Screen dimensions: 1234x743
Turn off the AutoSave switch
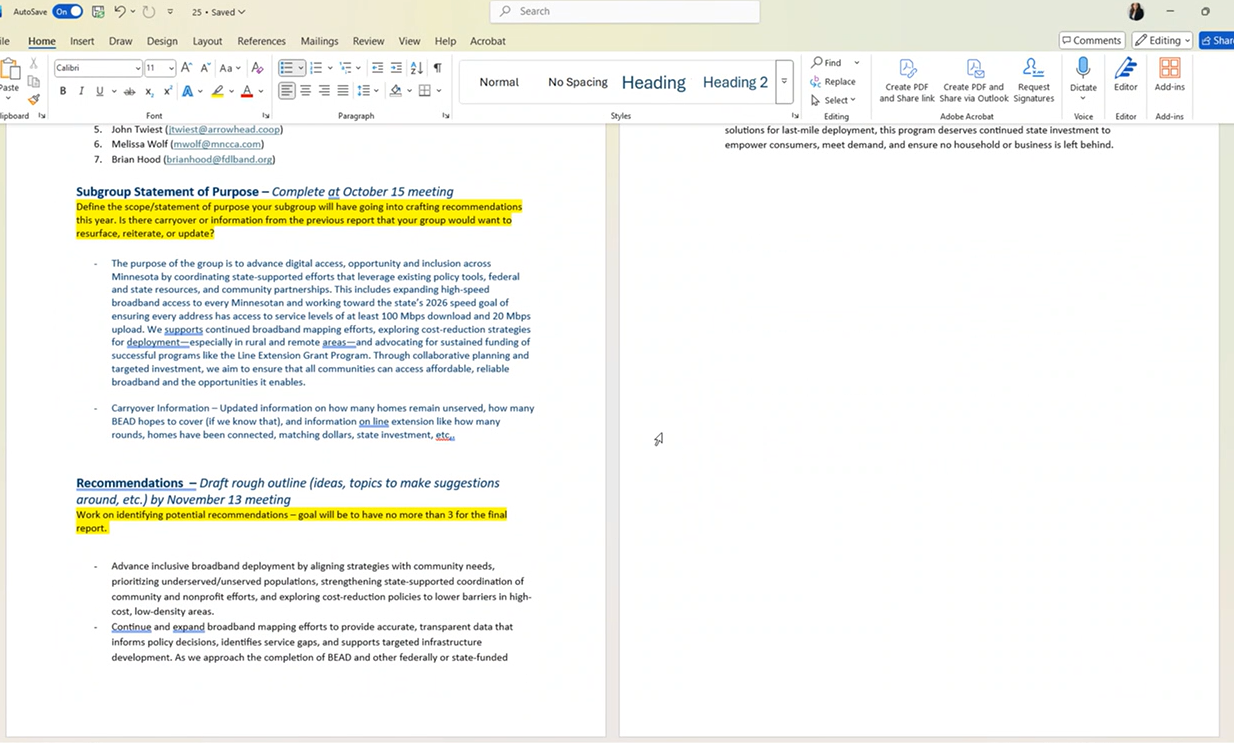click(x=68, y=12)
